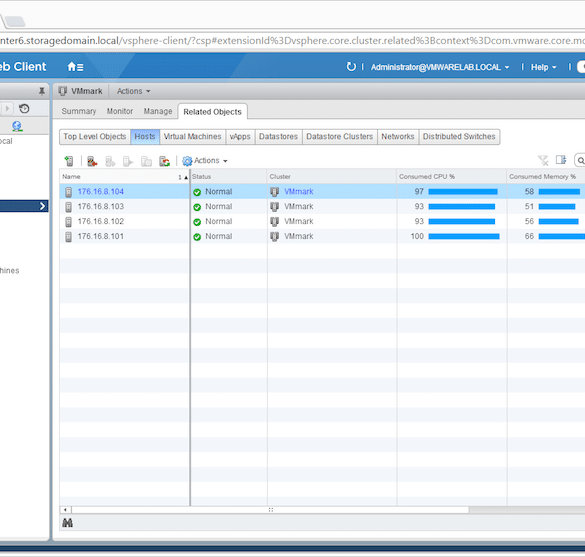Click the greyed-out exit maintenance mode icon
The width and height of the screenshot is (585, 557).
pyautogui.click(x=110, y=161)
